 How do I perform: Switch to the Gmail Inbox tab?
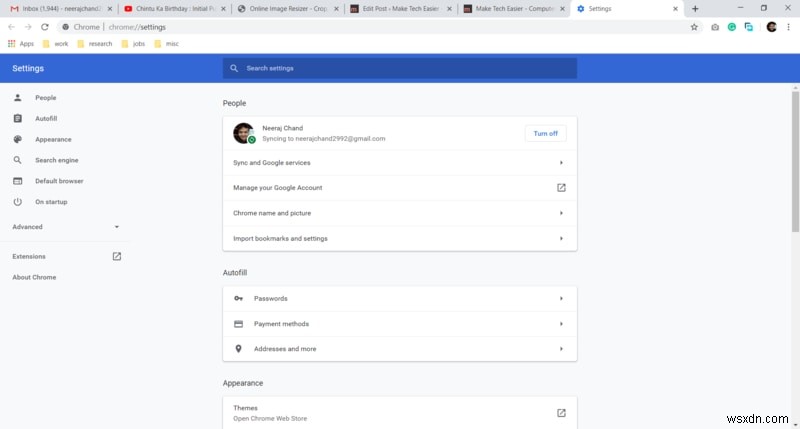pos(60,9)
